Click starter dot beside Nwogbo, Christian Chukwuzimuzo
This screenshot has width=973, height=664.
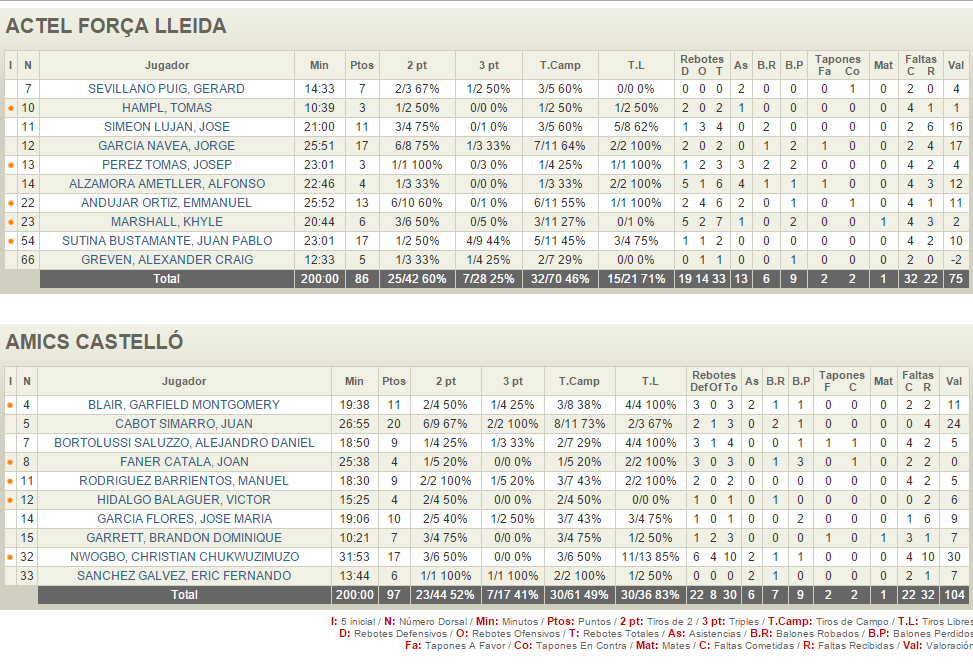coord(11,557)
